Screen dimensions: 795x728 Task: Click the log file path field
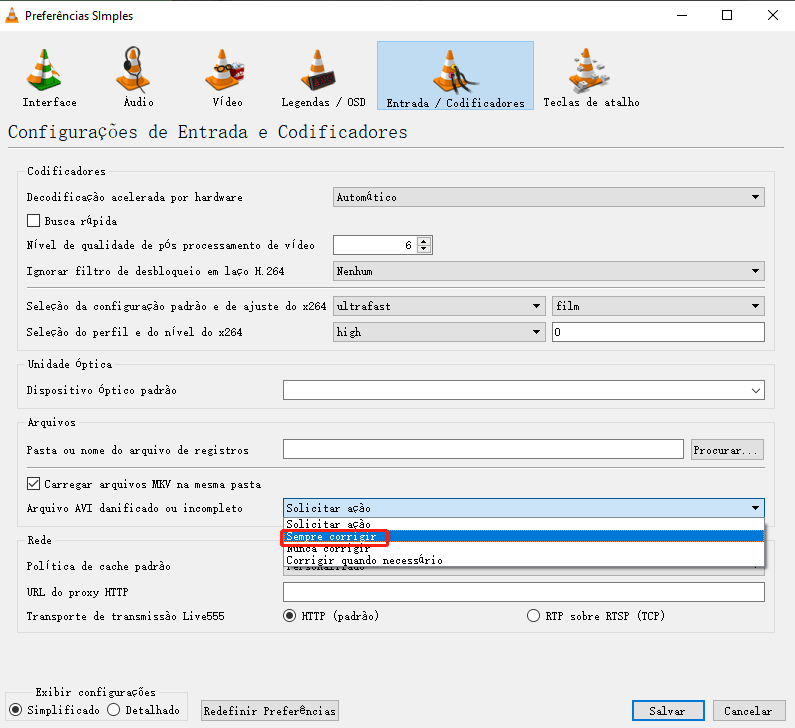tap(483, 449)
